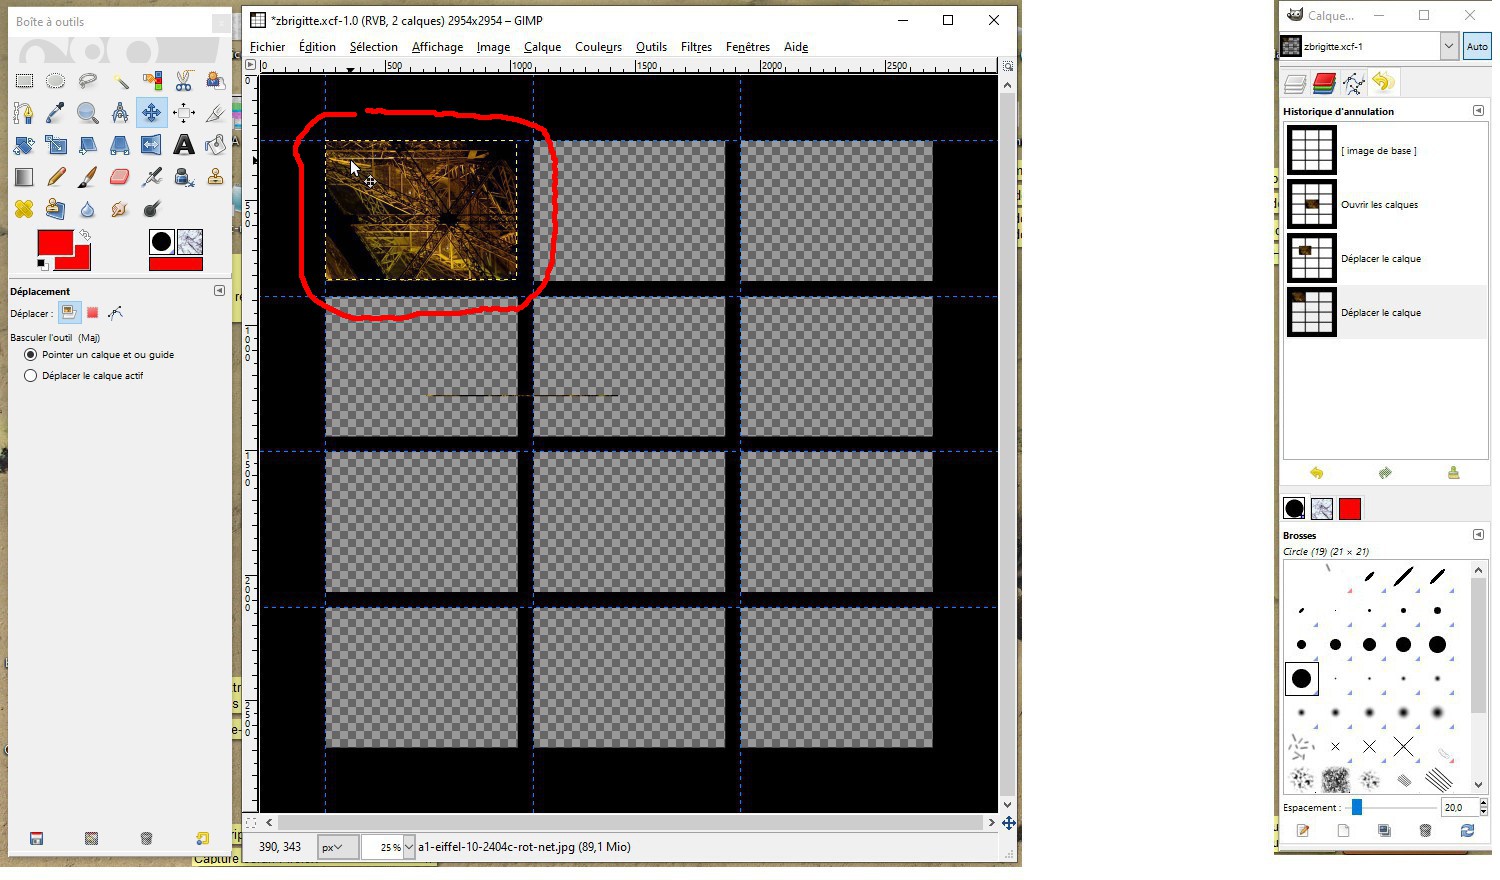
Task: Click the redo arrow in history panel
Action: click(1385, 473)
